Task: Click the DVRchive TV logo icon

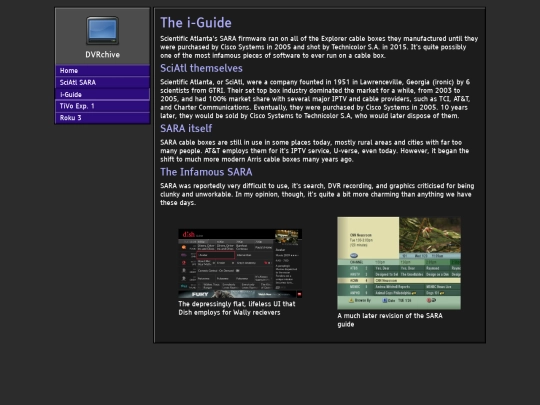Action: point(102,30)
